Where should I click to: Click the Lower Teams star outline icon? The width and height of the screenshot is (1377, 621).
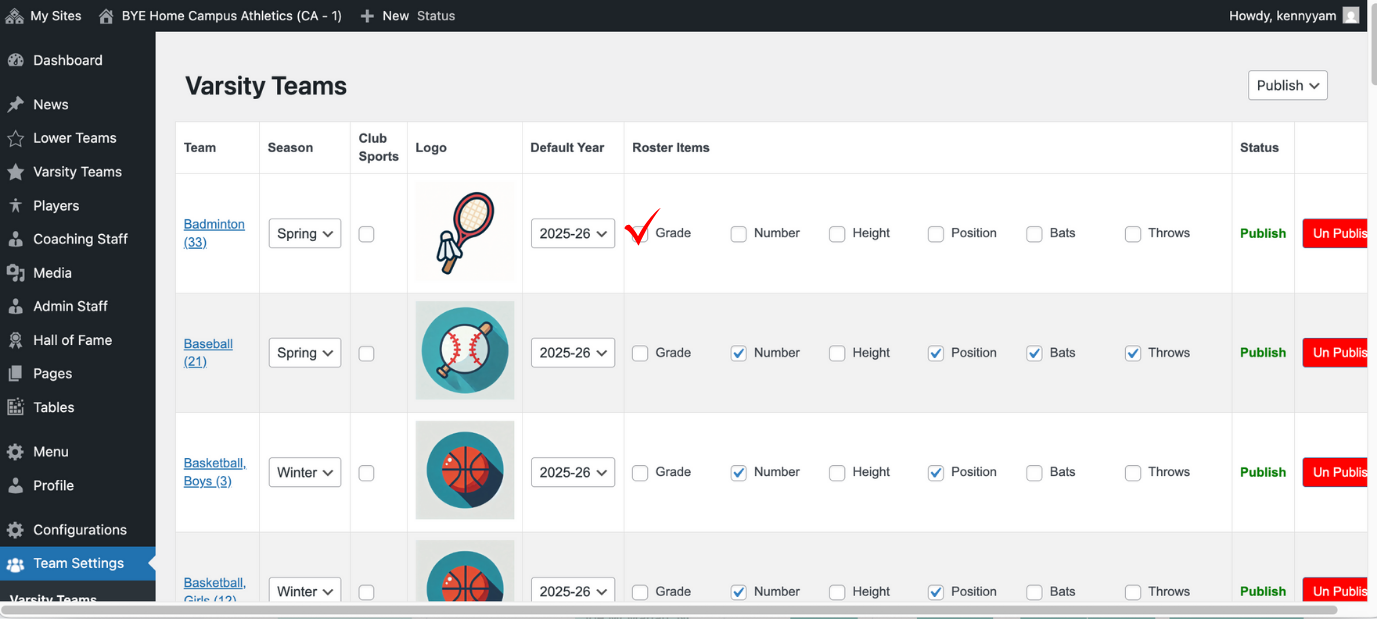[x=15, y=138]
